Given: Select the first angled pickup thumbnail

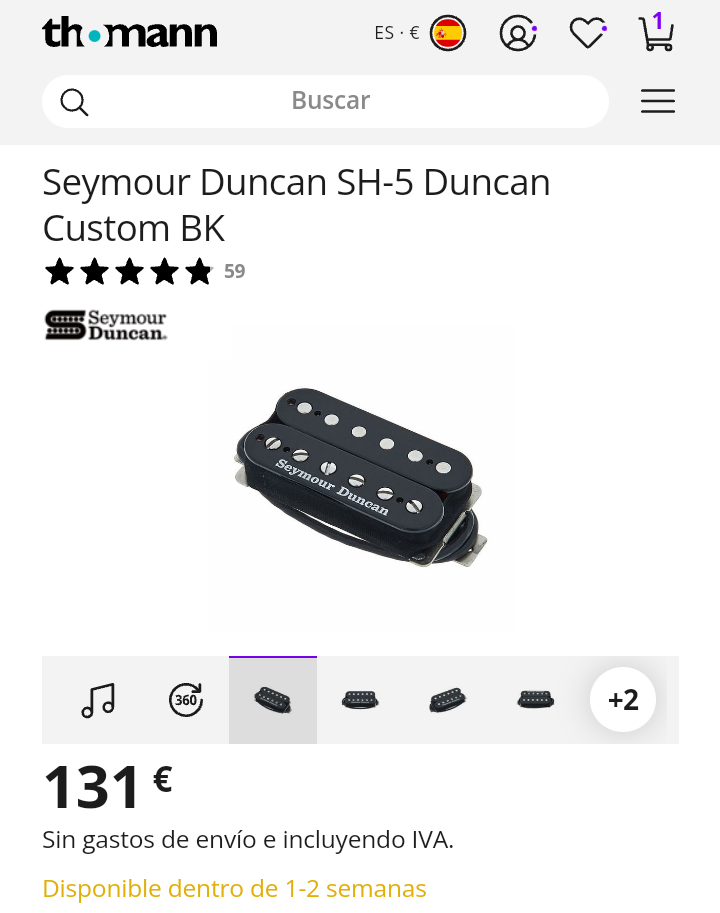Looking at the screenshot, I should tap(273, 700).
